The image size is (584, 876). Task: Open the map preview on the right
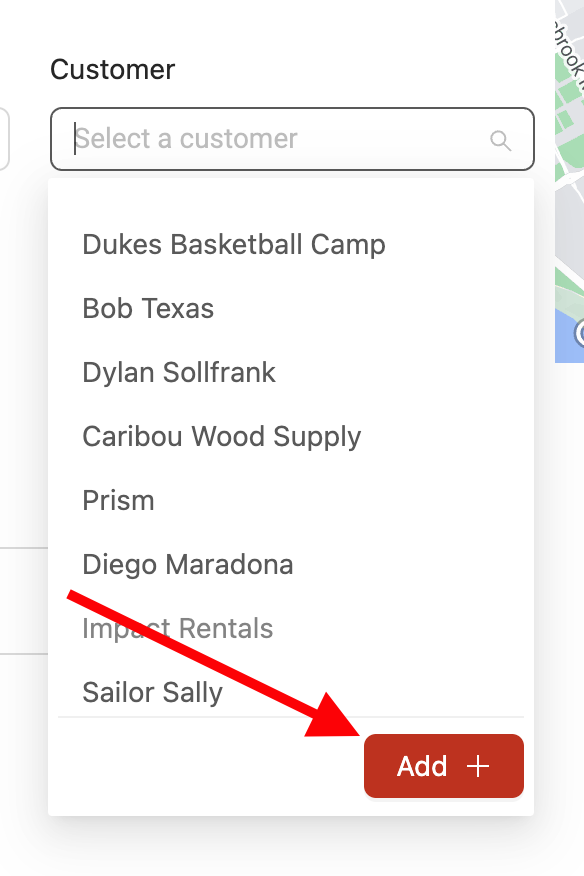[569, 181]
